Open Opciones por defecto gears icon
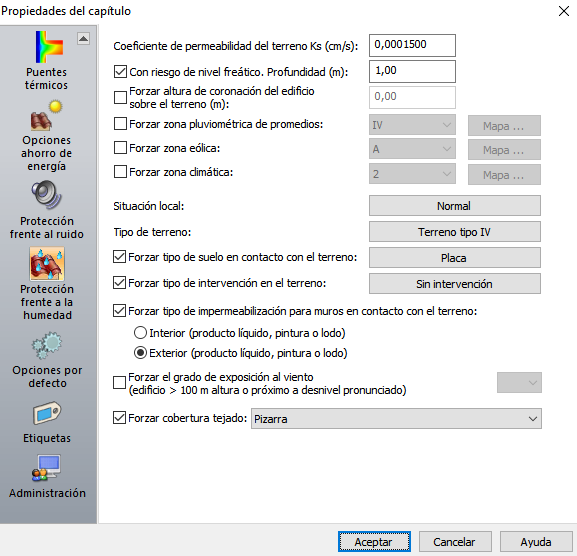This screenshot has height=556, width=577. click(47, 345)
